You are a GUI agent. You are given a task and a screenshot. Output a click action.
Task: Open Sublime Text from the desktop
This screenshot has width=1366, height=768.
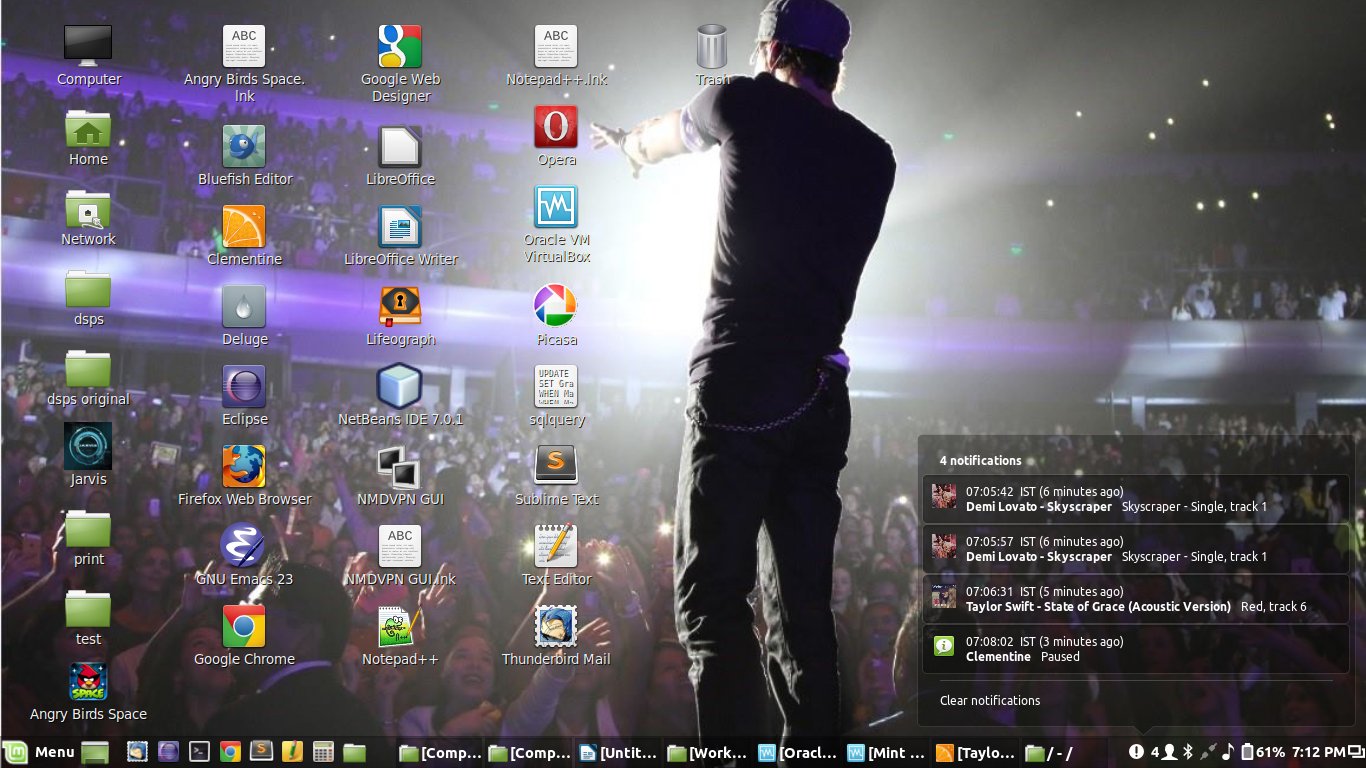556,467
